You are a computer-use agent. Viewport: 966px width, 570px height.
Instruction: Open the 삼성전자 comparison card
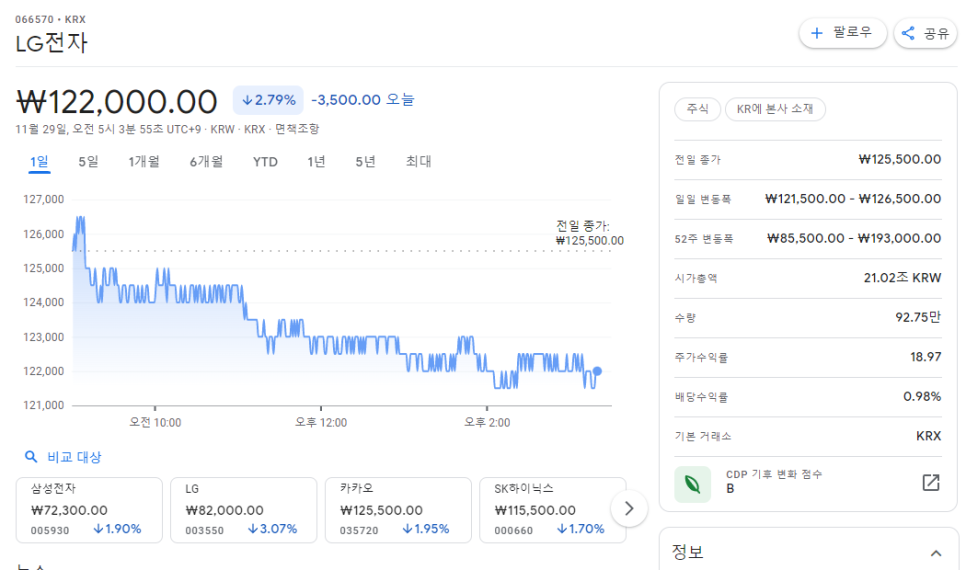tap(89, 510)
